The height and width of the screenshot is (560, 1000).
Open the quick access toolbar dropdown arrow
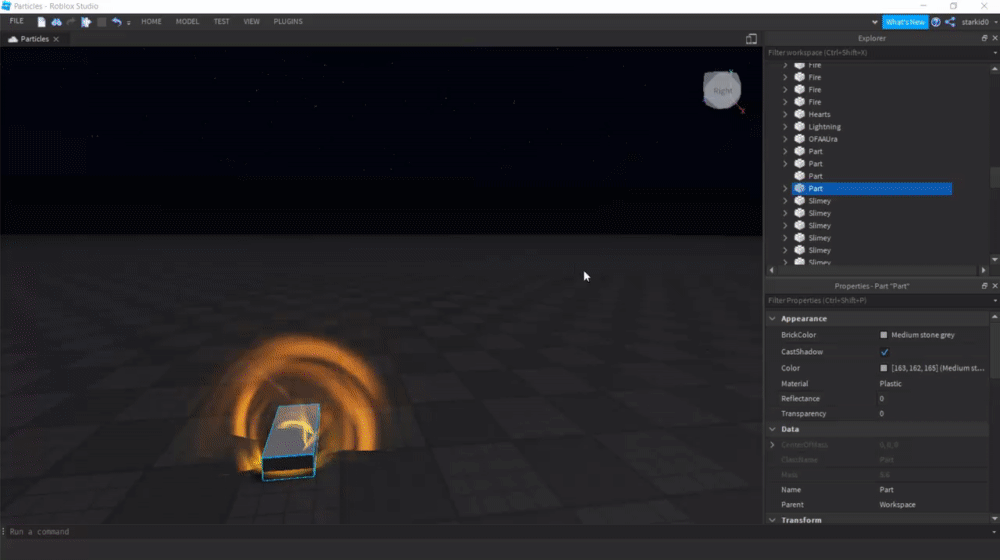pos(128,22)
